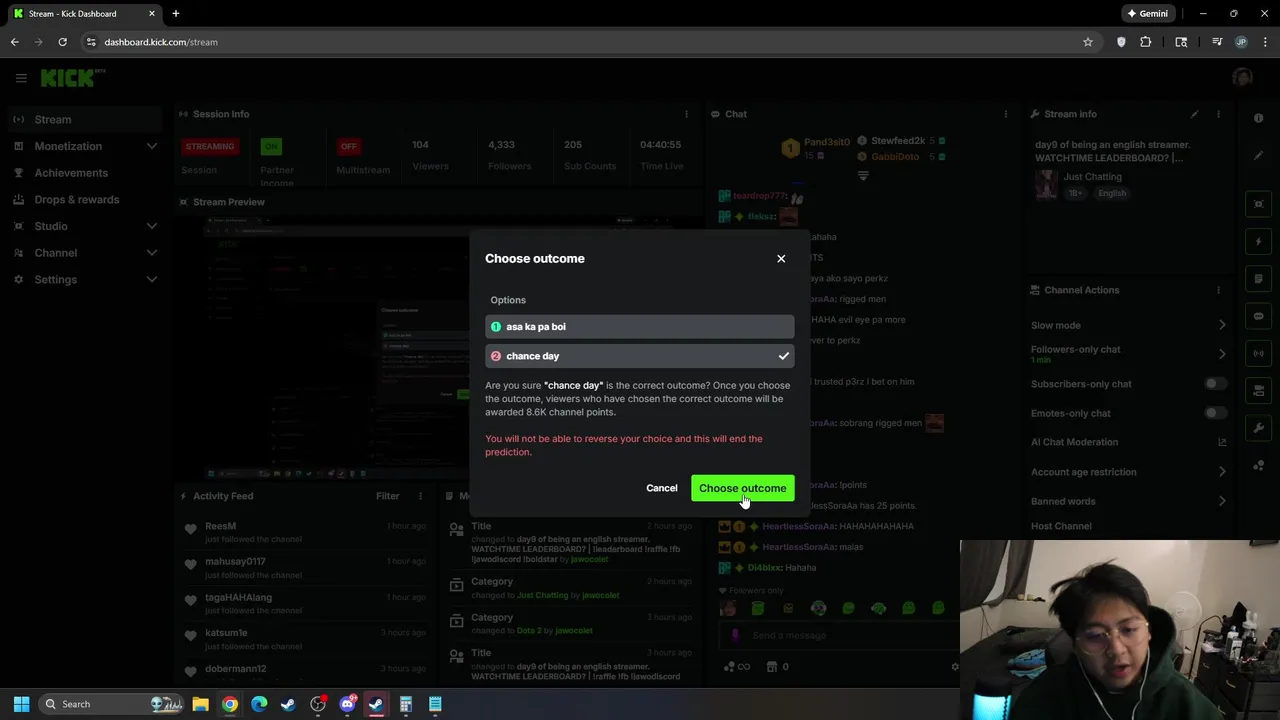
Task: Expand the Settings sidebar section
Action: click(x=84, y=279)
